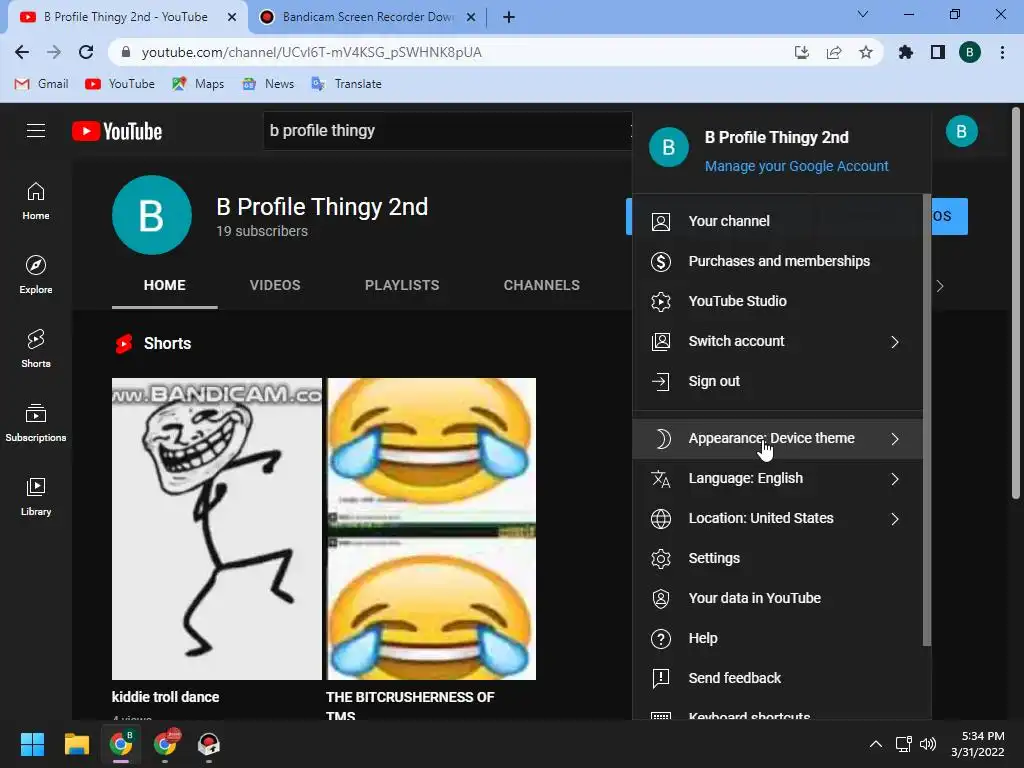Click the 'kiddie troll dance' video title
This screenshot has width=1024, height=768.
point(165,697)
